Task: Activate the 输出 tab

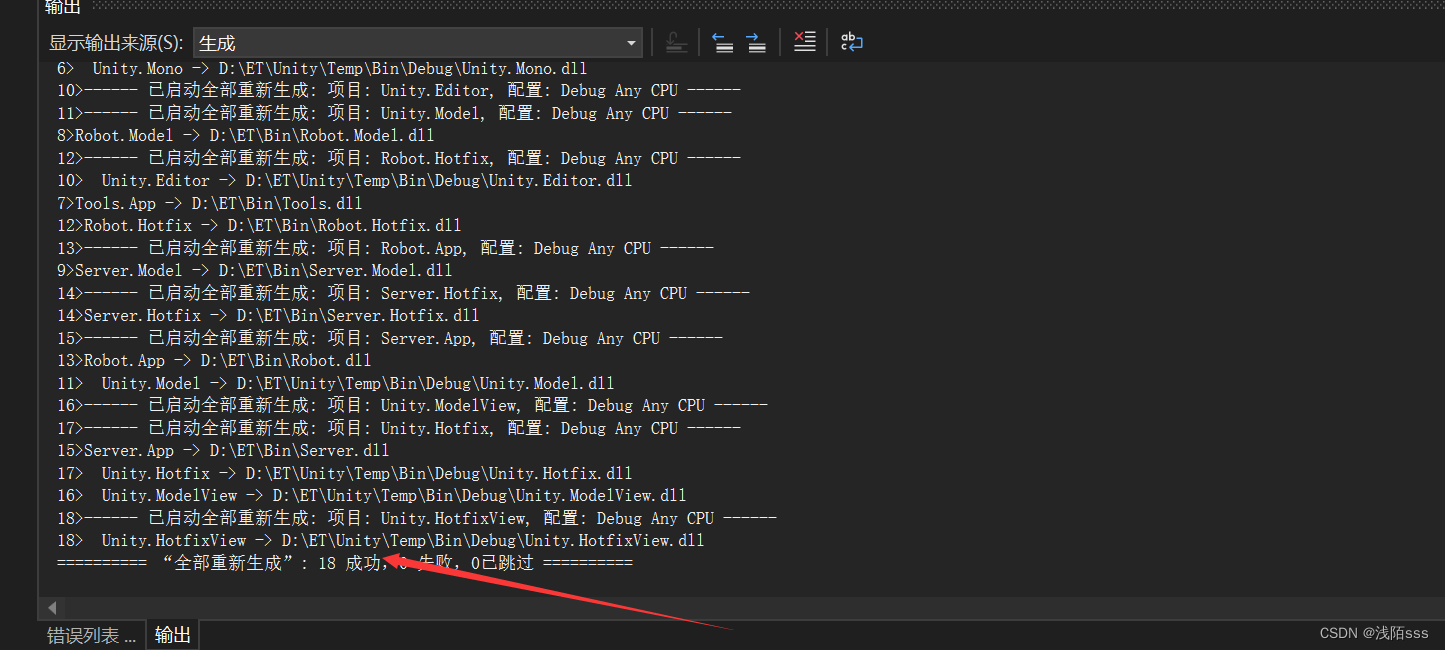Action: tap(171, 634)
